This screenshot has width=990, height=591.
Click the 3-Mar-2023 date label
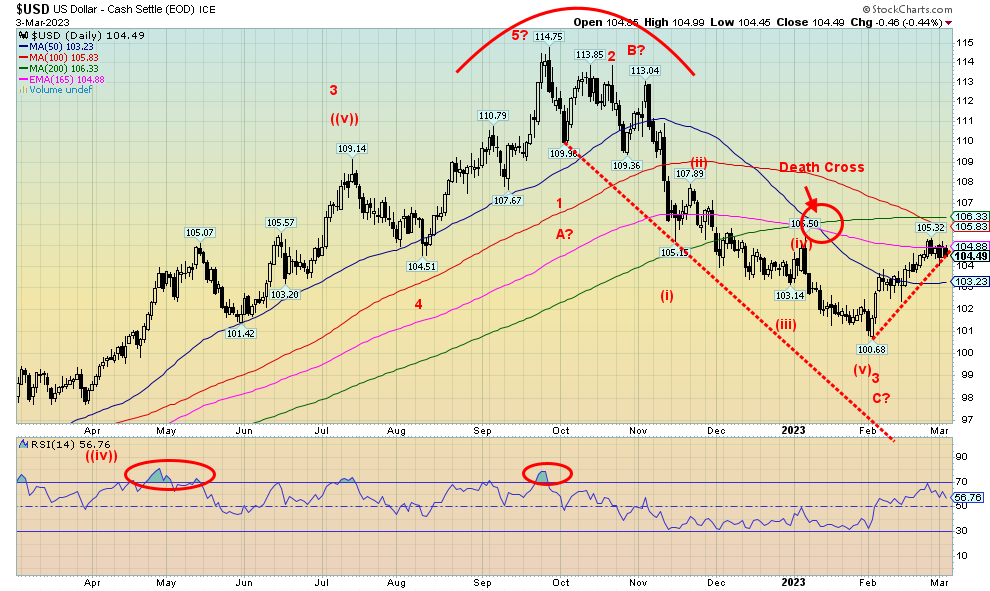33,22
